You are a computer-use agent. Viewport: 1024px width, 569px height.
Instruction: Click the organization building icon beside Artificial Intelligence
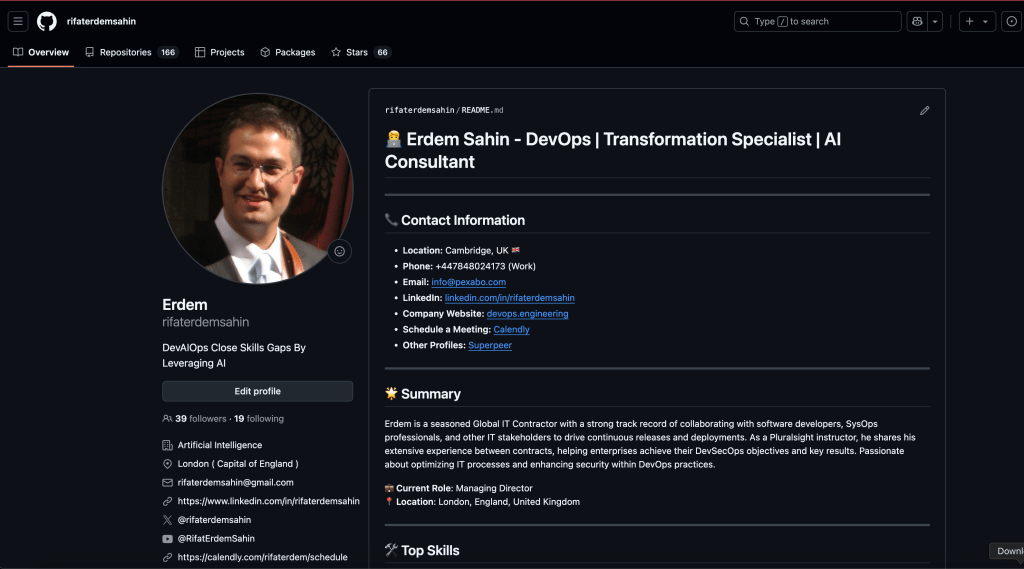[x=167, y=446]
